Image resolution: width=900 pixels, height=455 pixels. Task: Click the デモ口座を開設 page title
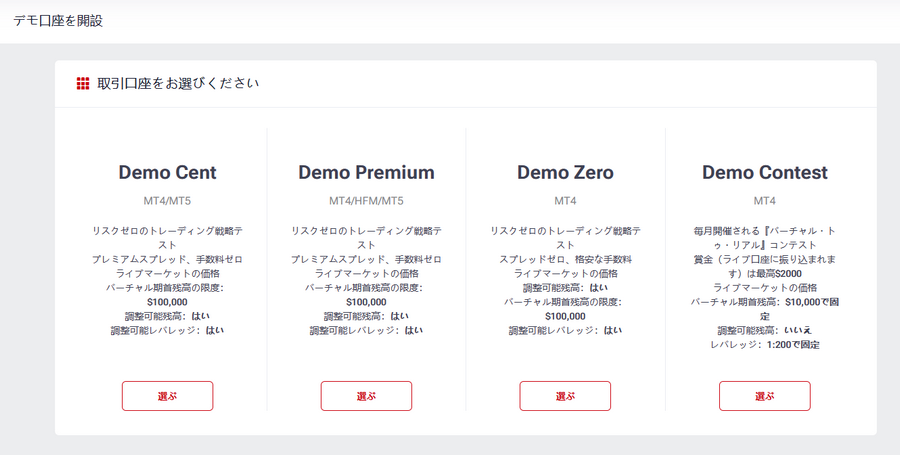point(58,21)
